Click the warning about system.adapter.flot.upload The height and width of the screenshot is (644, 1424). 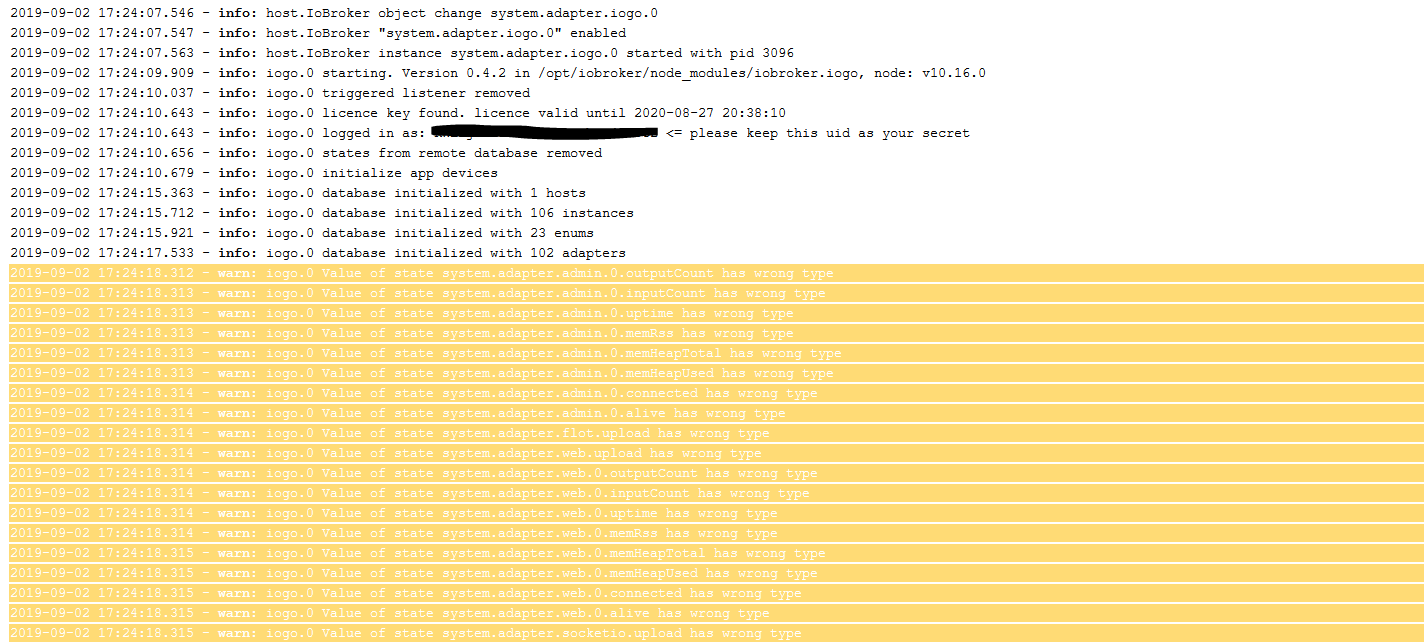[715, 433]
